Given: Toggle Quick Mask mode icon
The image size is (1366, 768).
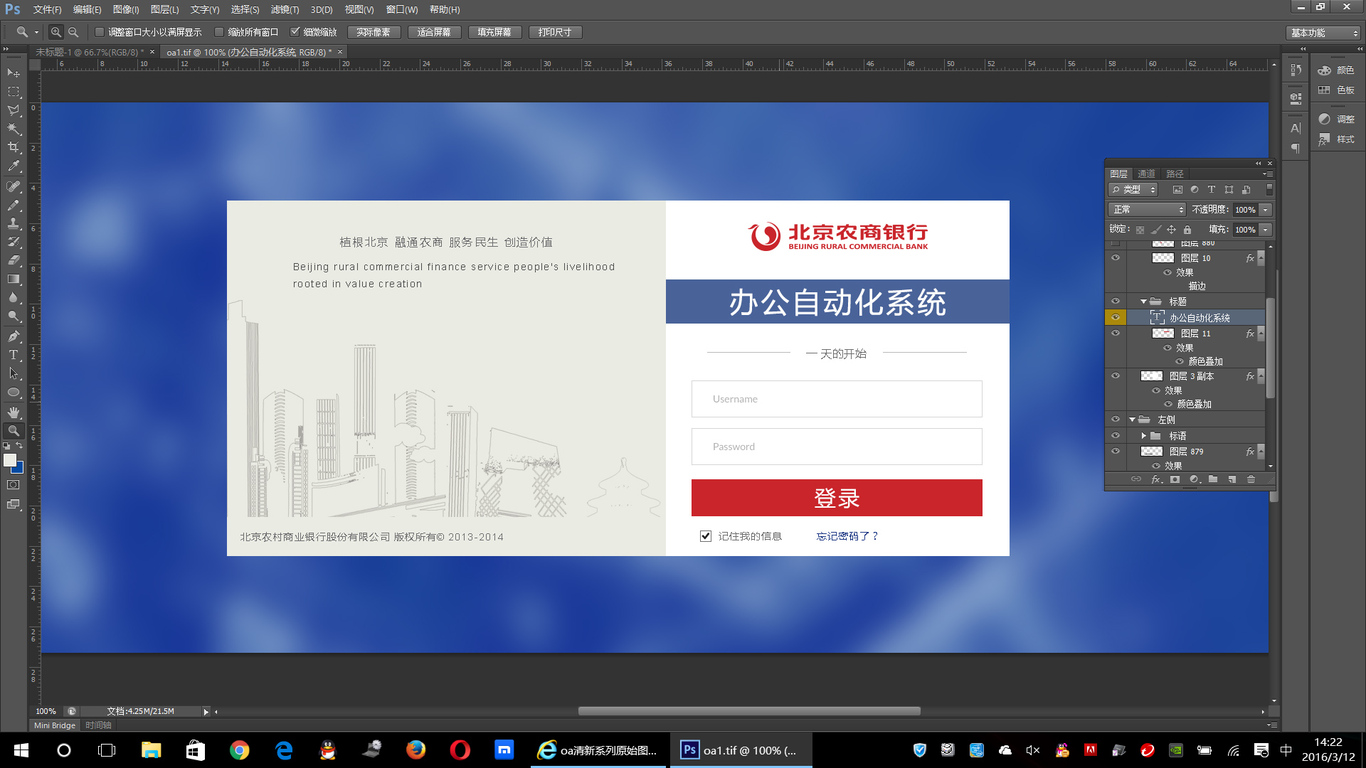Looking at the screenshot, I should [13, 485].
